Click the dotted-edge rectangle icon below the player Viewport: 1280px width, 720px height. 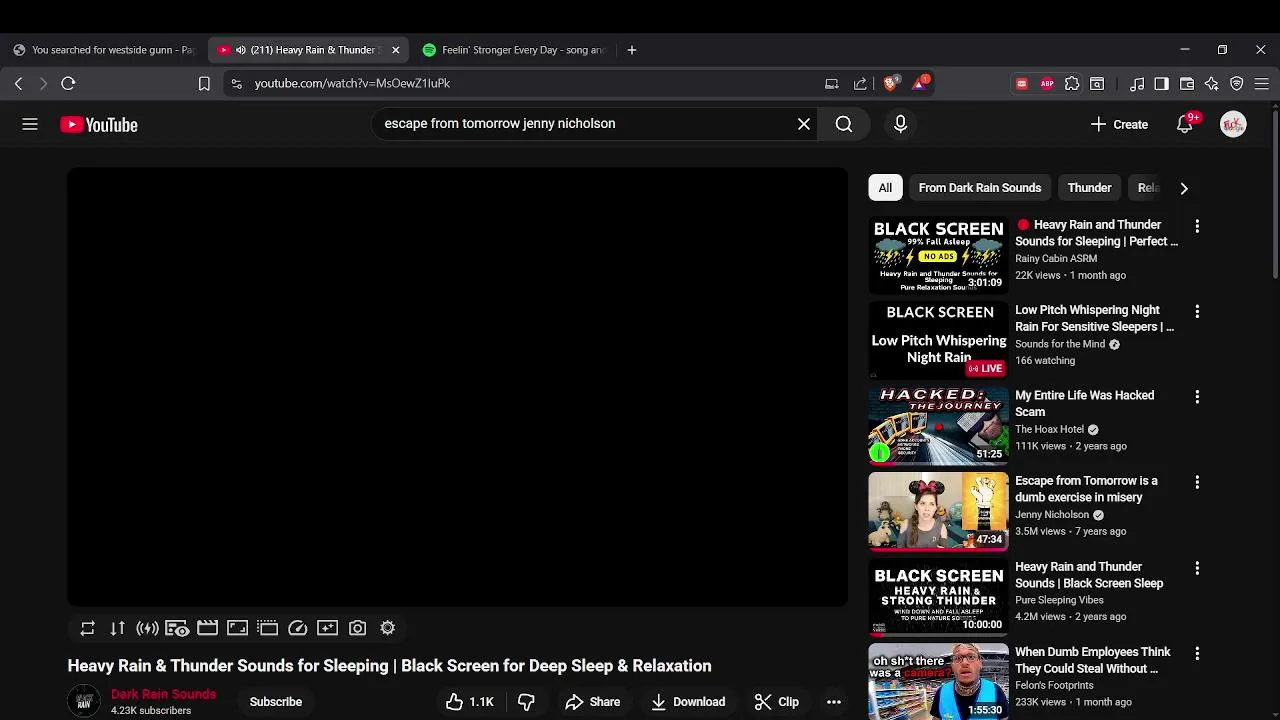pos(267,628)
